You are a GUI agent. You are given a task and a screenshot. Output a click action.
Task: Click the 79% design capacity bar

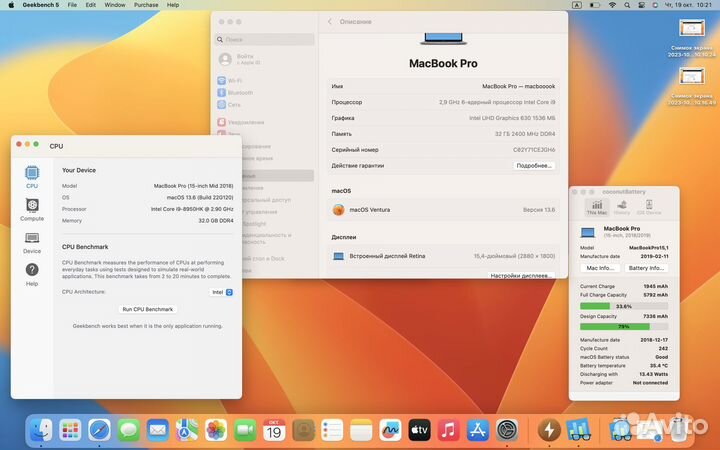coord(624,326)
